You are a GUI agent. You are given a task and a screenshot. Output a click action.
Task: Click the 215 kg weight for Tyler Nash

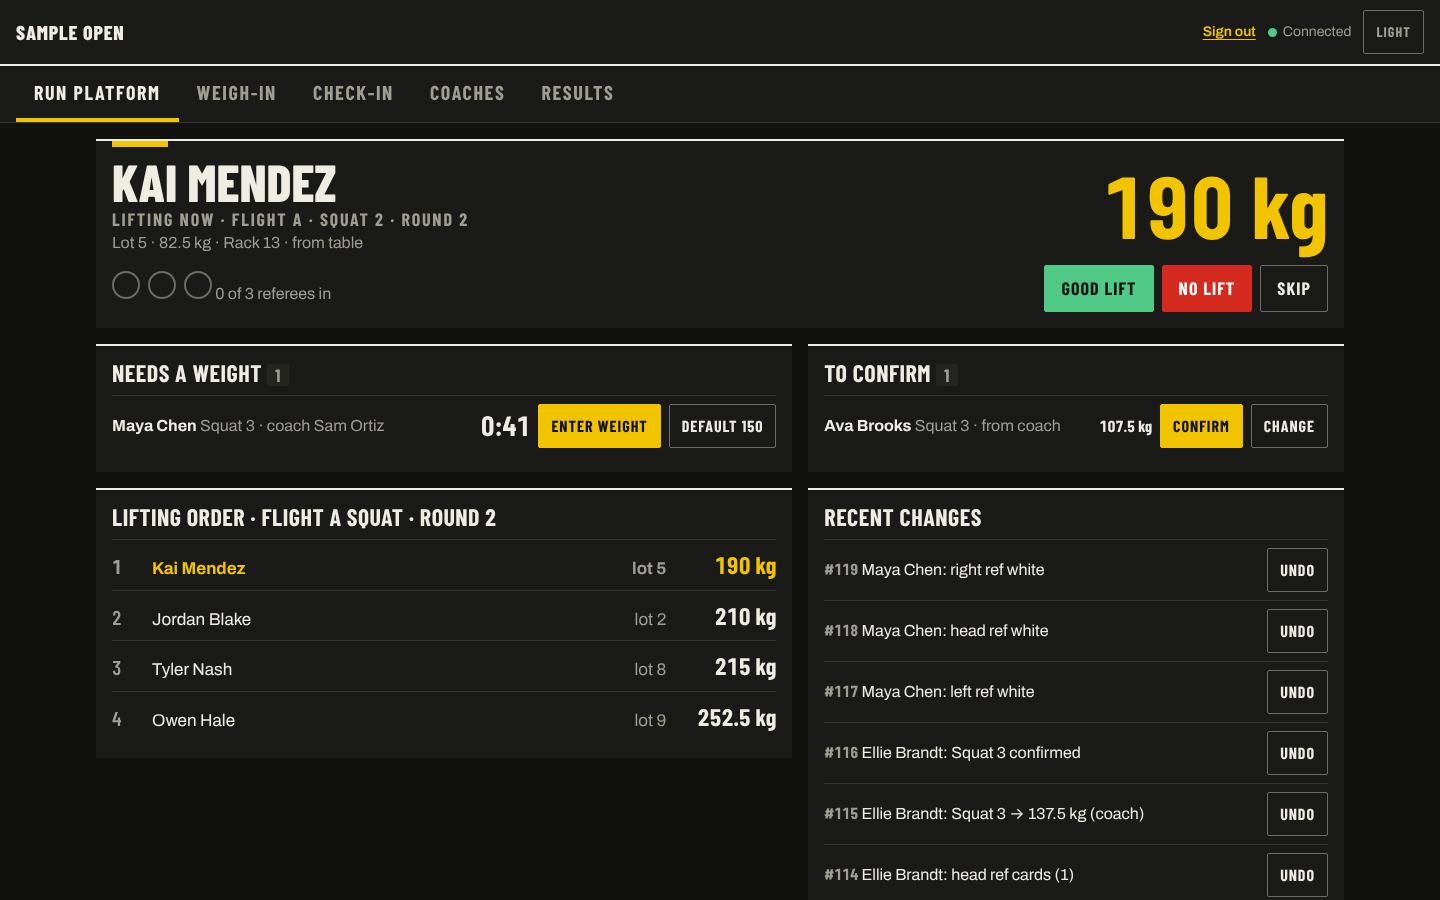[745, 668]
